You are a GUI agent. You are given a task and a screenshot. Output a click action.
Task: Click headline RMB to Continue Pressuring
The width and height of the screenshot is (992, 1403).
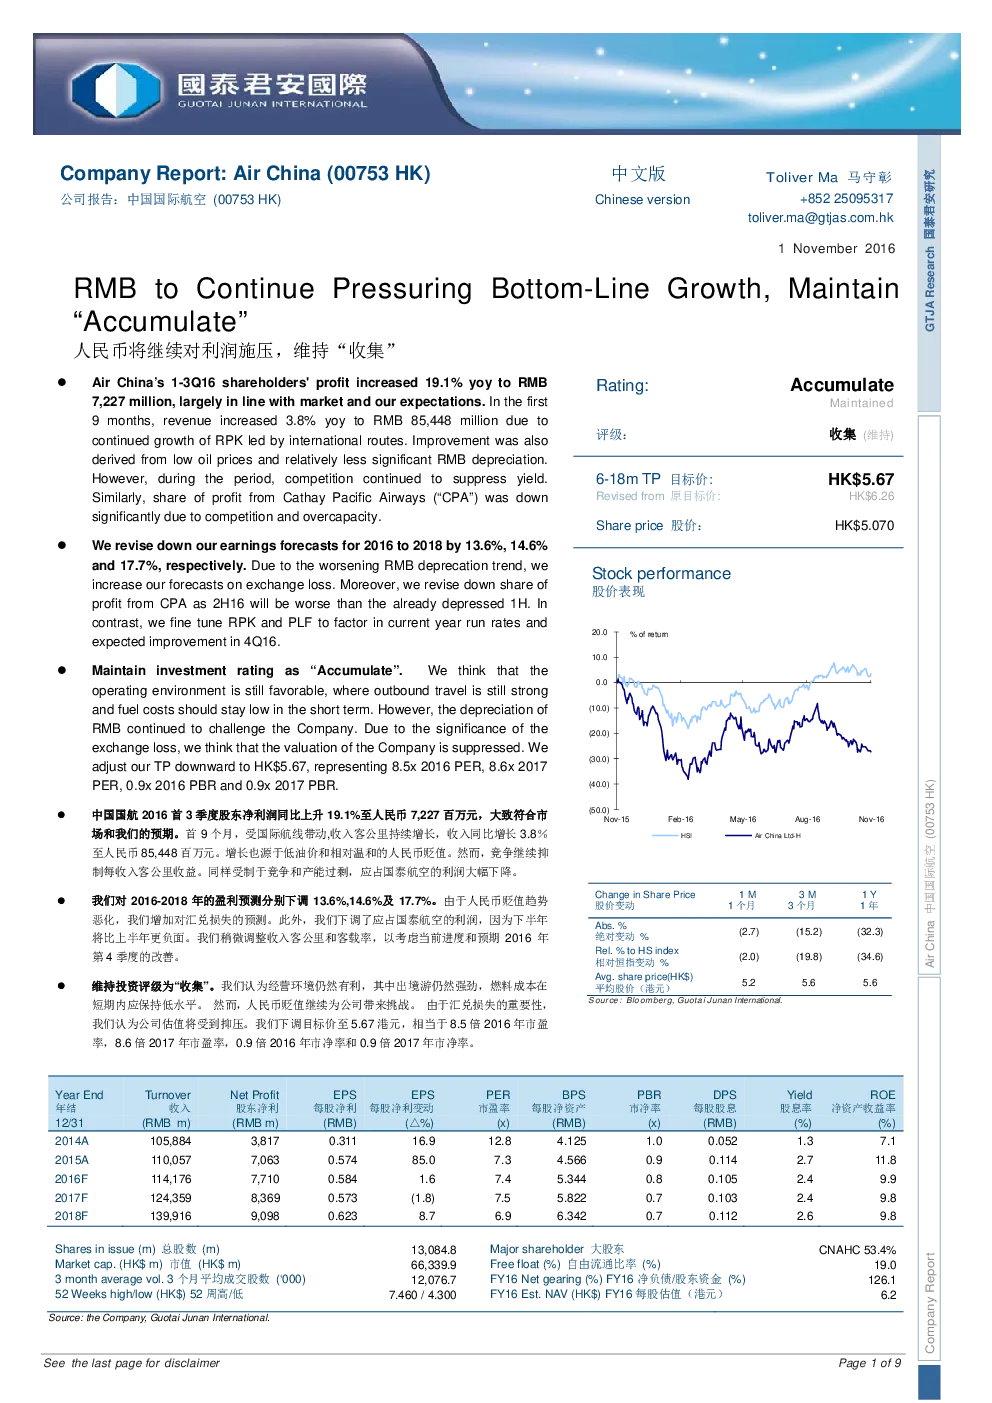click(486, 305)
